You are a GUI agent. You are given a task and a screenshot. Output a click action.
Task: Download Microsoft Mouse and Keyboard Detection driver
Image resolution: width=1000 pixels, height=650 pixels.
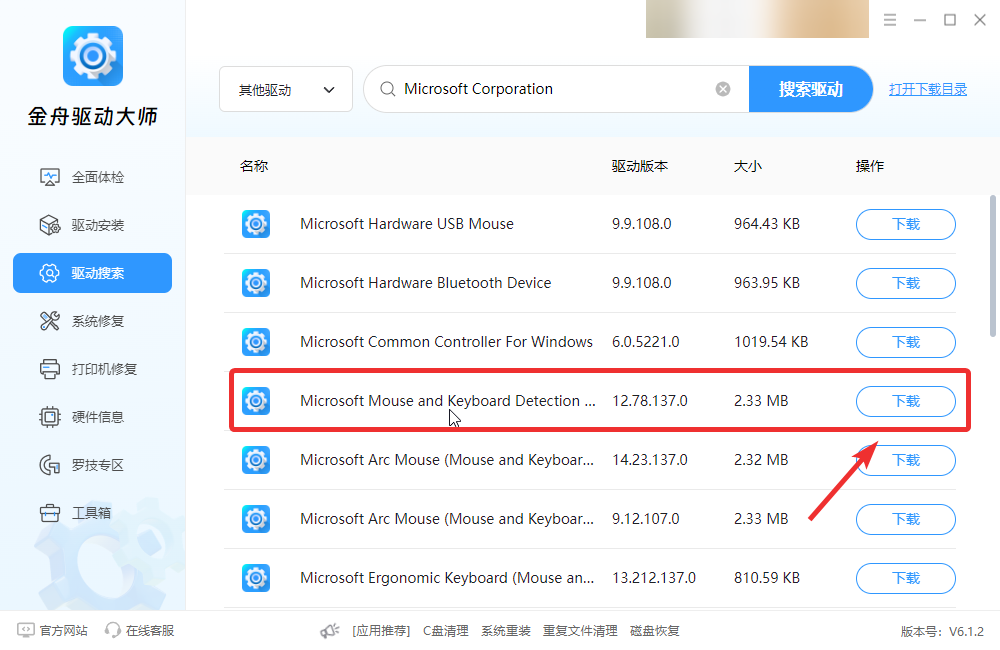coord(906,401)
